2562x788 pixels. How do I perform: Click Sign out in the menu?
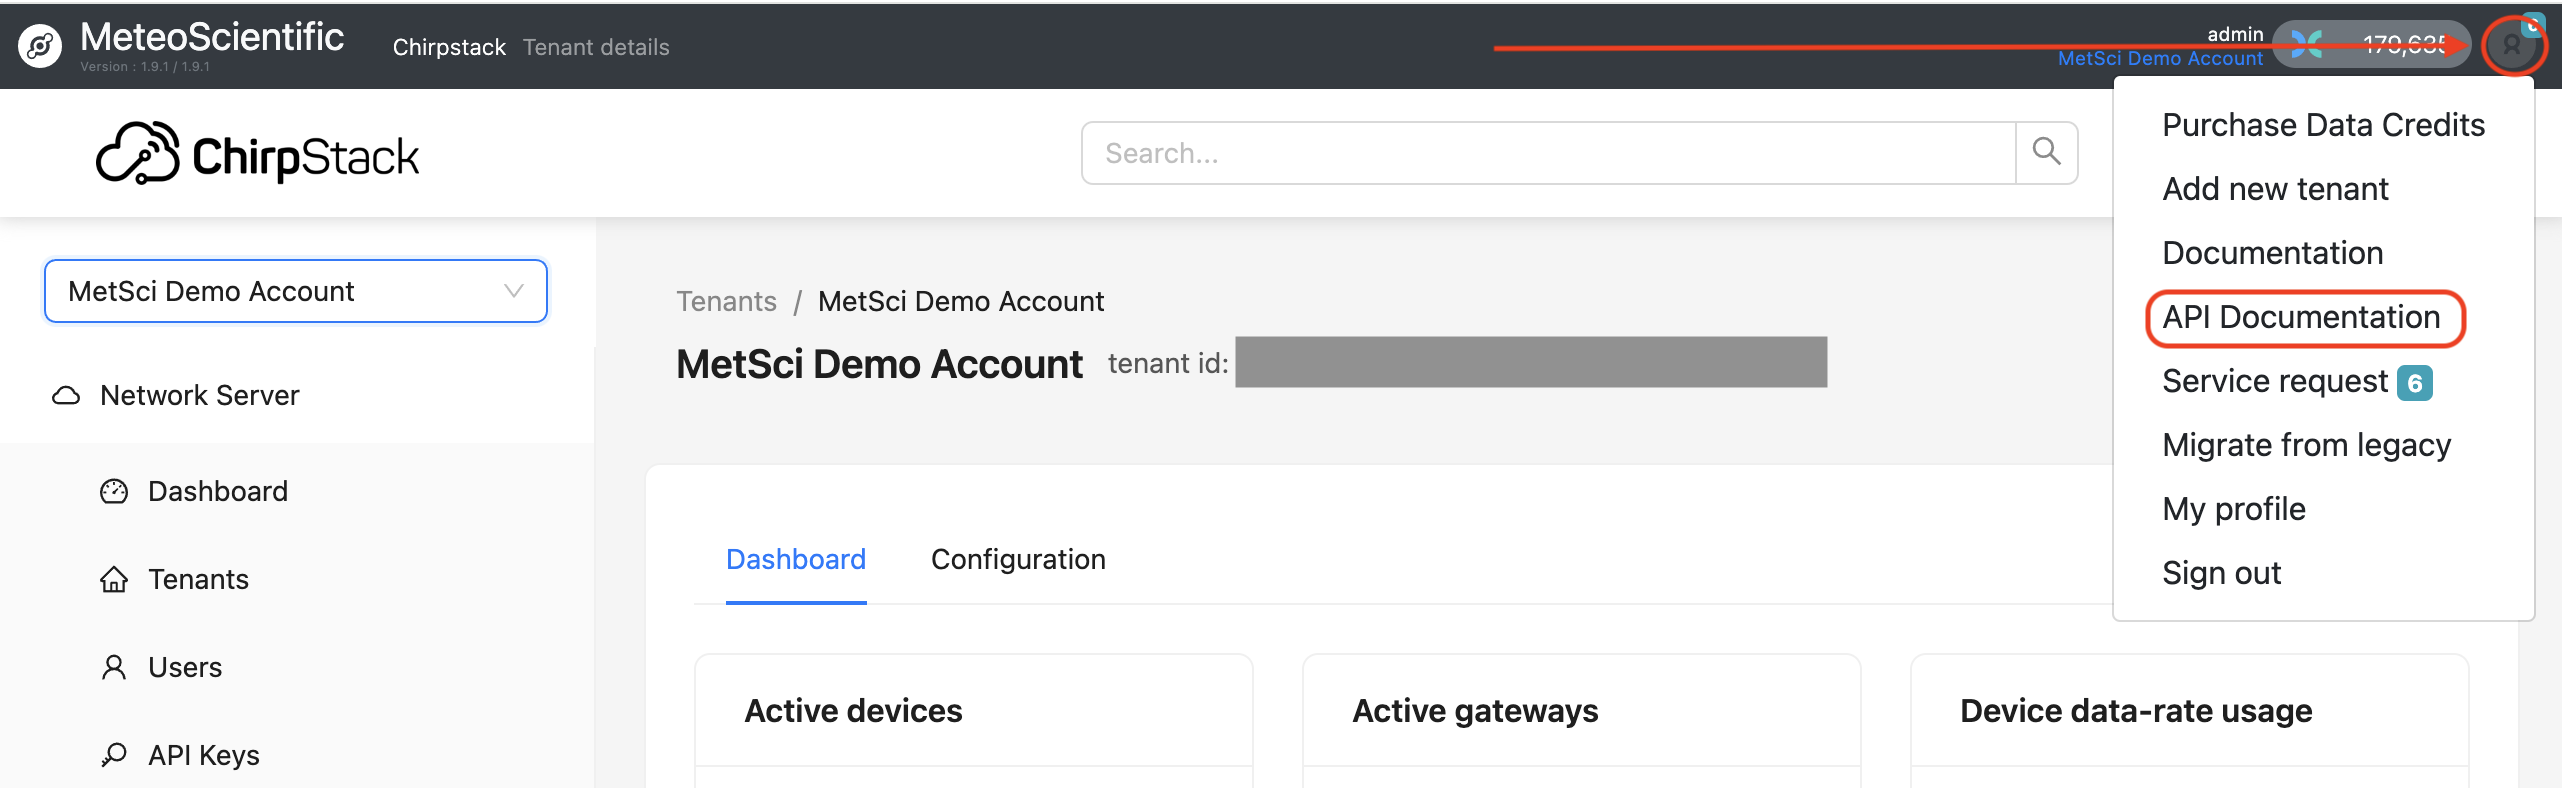[2221, 573]
